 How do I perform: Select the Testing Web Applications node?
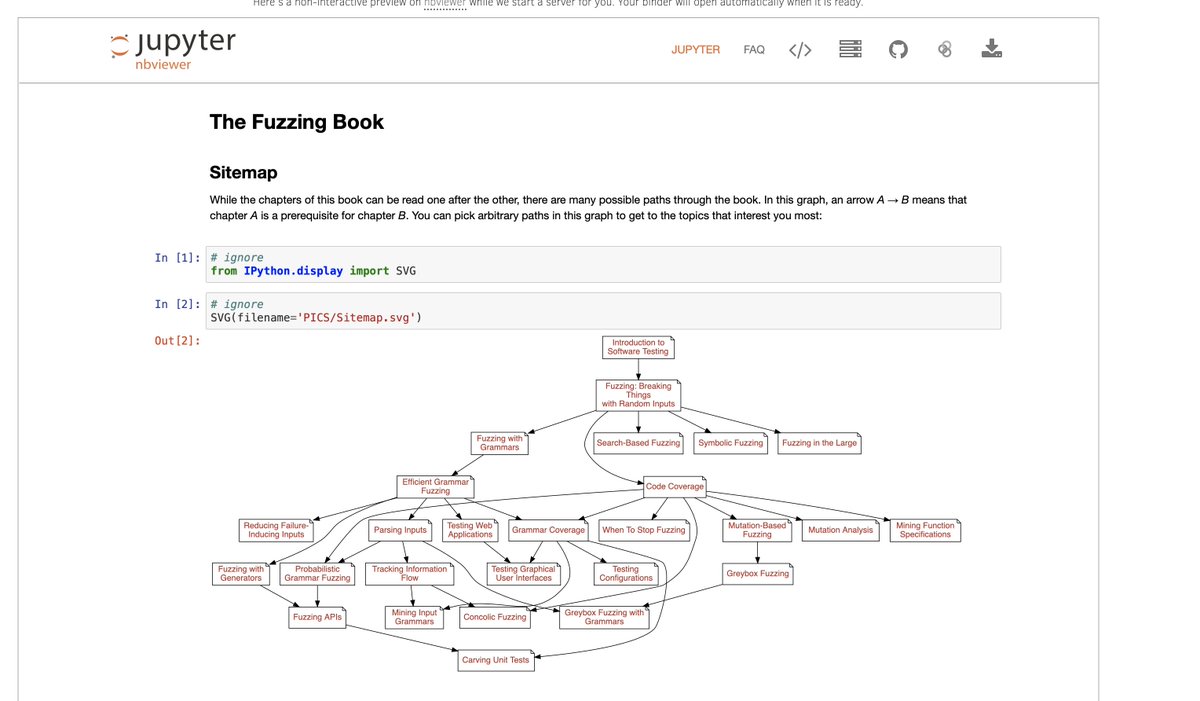tap(469, 530)
